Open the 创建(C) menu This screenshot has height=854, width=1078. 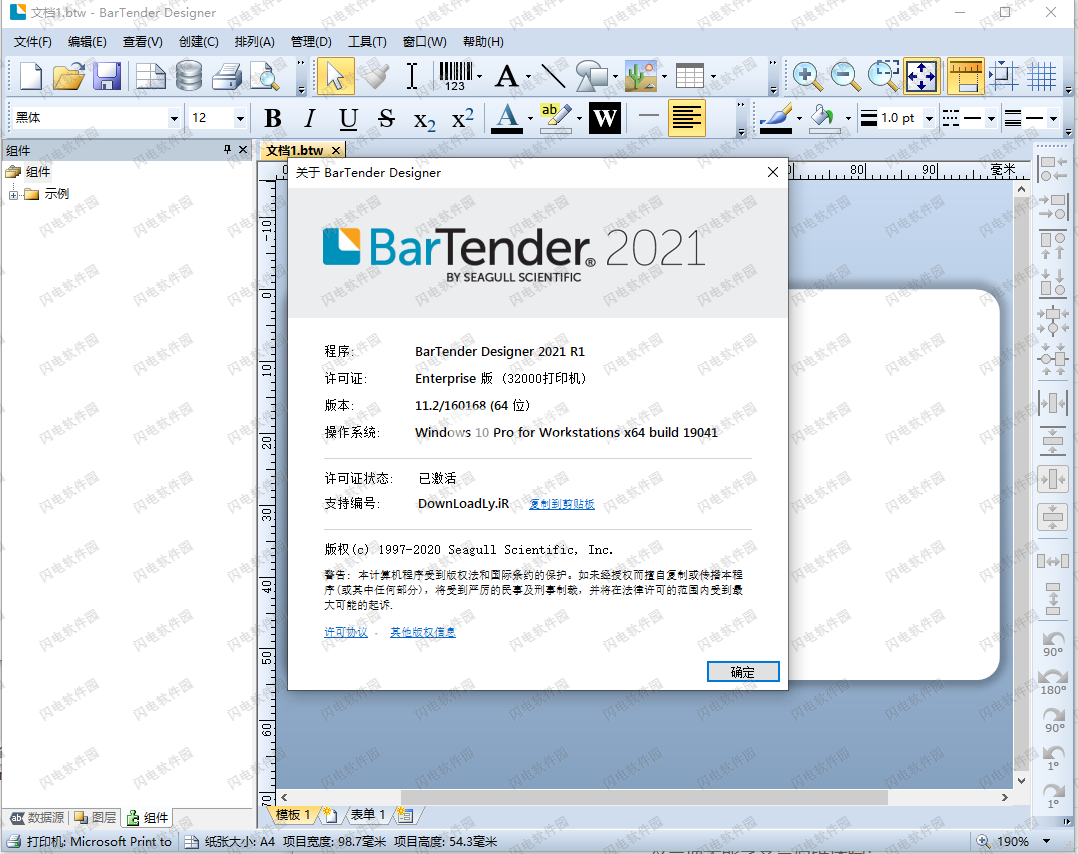coord(199,42)
